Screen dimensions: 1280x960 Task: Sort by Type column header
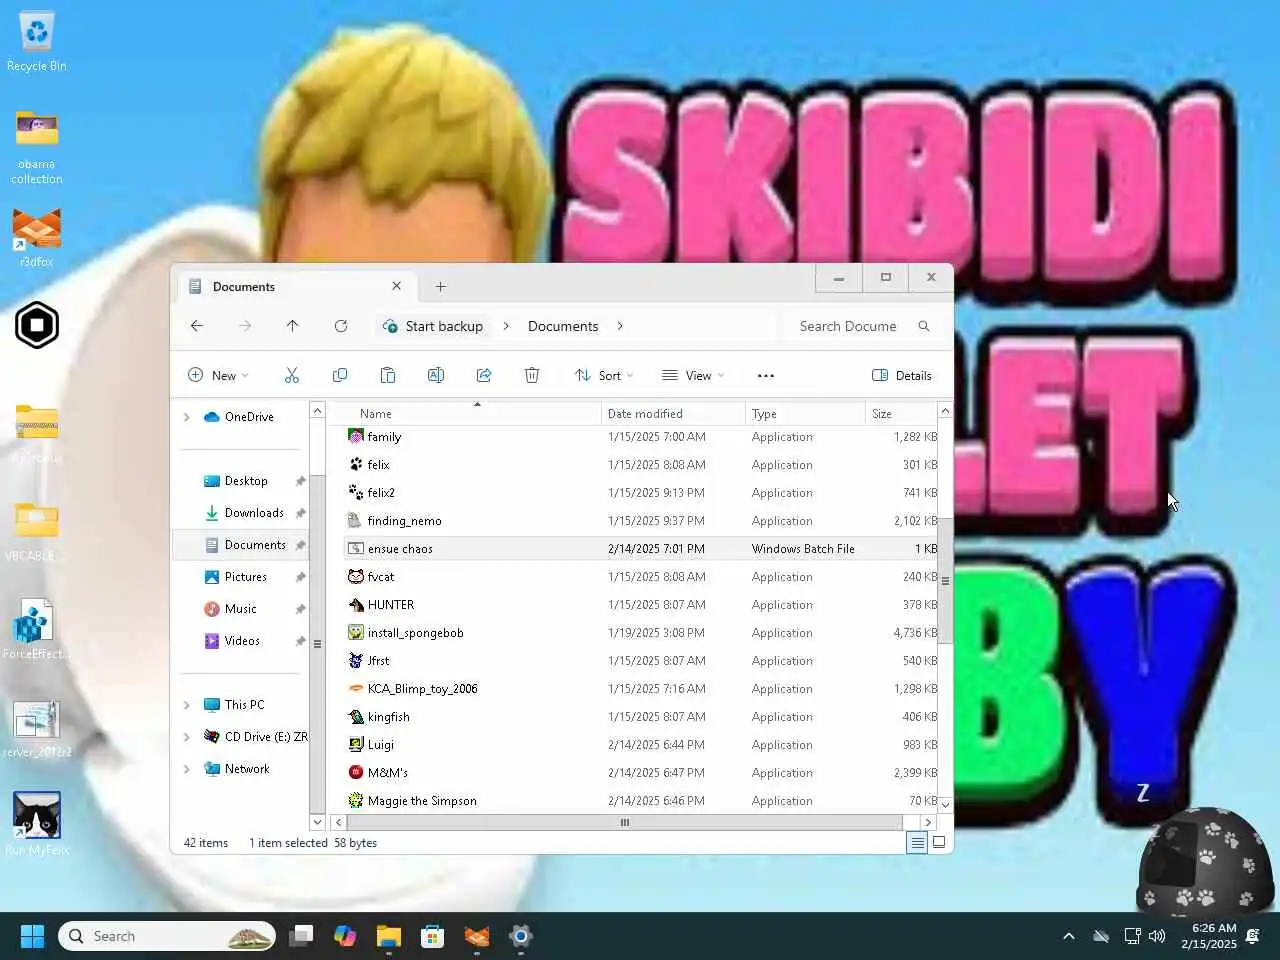pyautogui.click(x=805, y=413)
